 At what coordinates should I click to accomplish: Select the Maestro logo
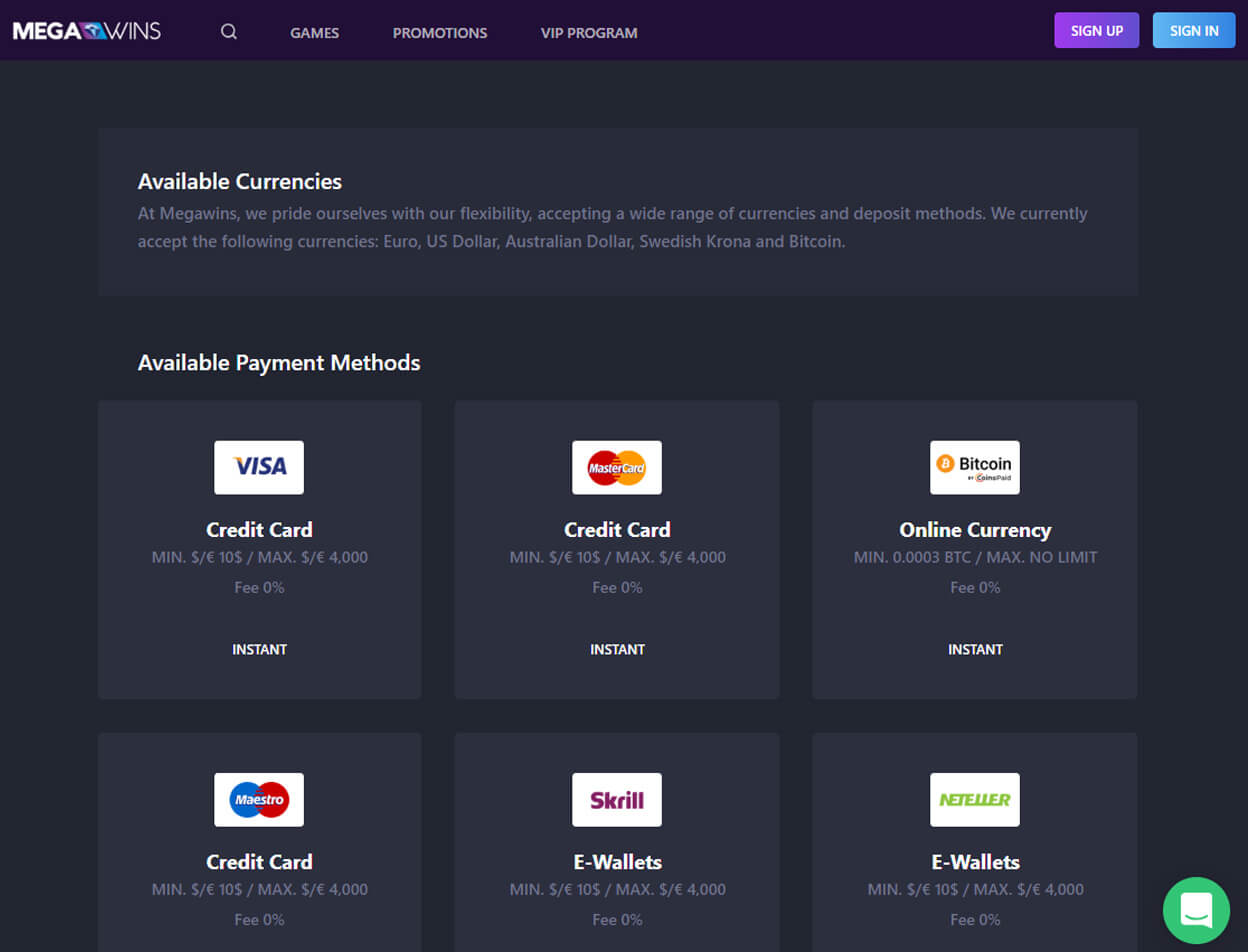(259, 799)
